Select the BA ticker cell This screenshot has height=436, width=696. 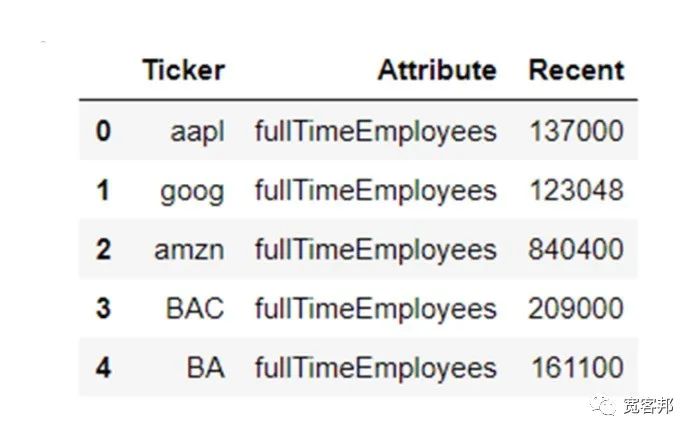[x=206, y=368]
